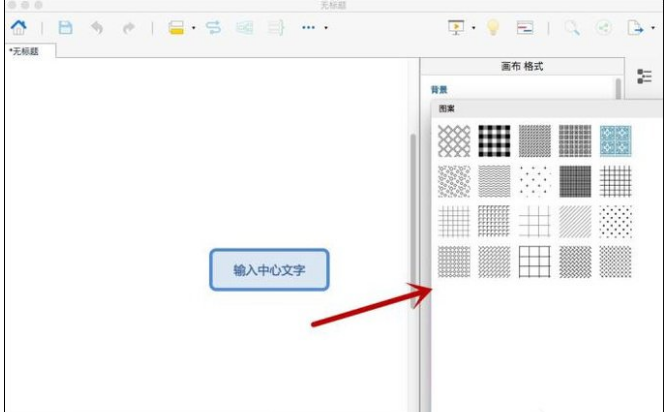Add a relationship line between topics
This screenshot has height=412, width=664.
click(213, 28)
